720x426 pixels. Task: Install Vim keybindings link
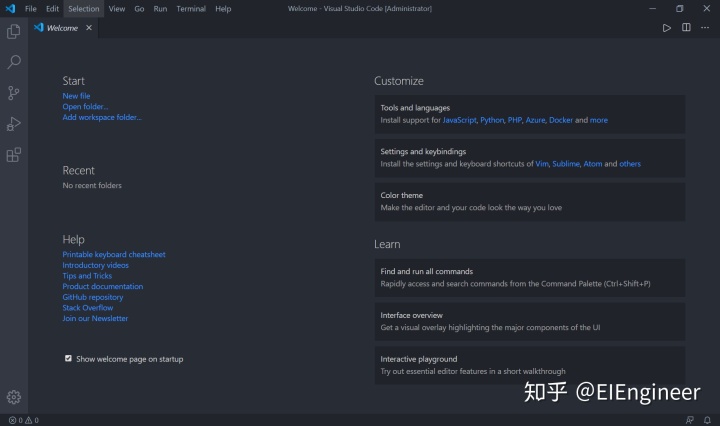(x=542, y=164)
